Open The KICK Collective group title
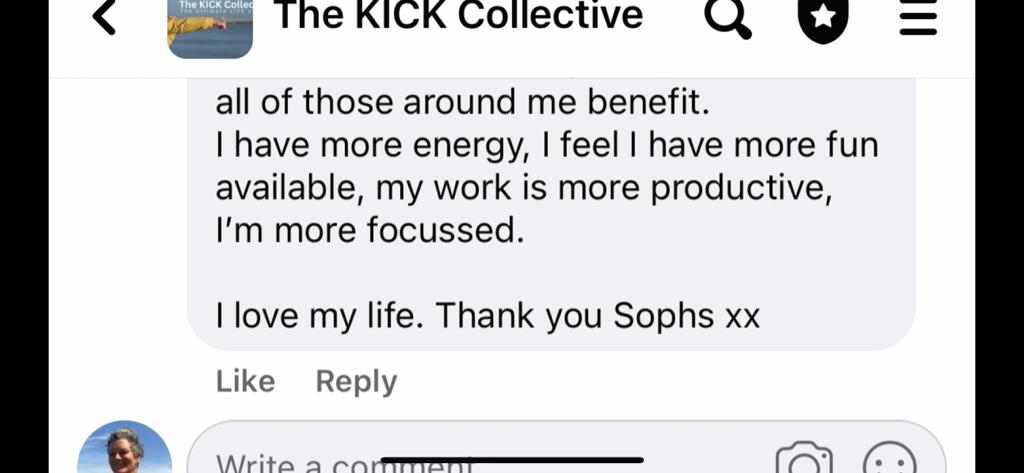The height and width of the screenshot is (473, 1024). tap(458, 16)
